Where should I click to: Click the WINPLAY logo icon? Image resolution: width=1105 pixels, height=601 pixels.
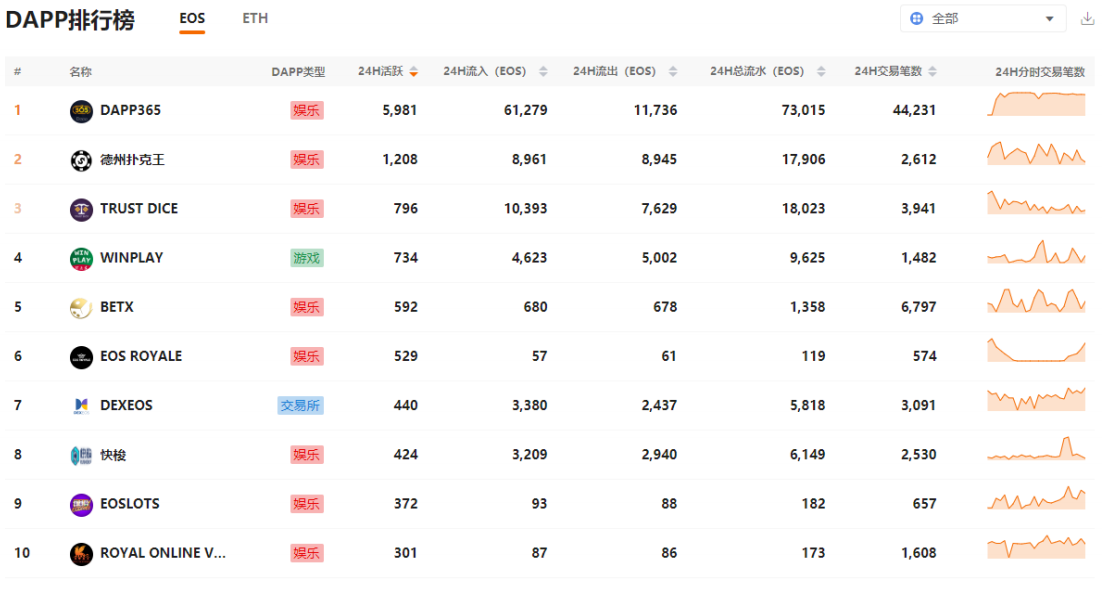81,259
